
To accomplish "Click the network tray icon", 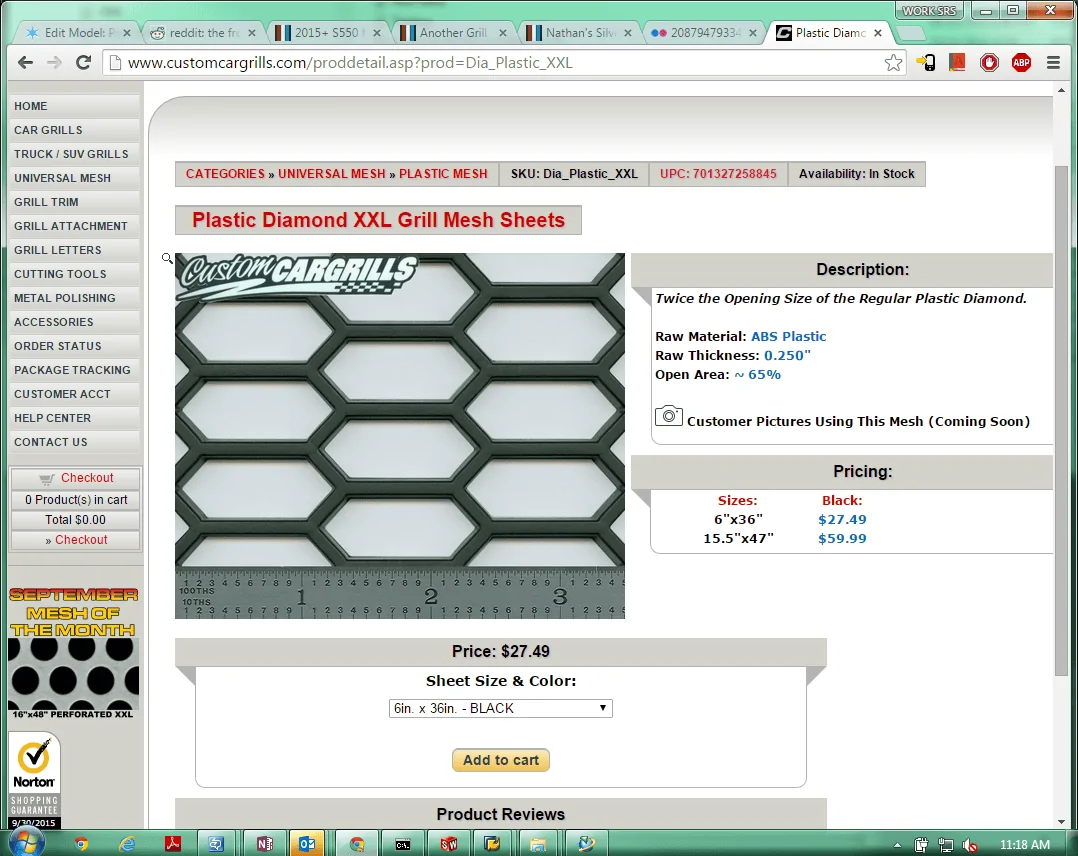I will (946, 845).
